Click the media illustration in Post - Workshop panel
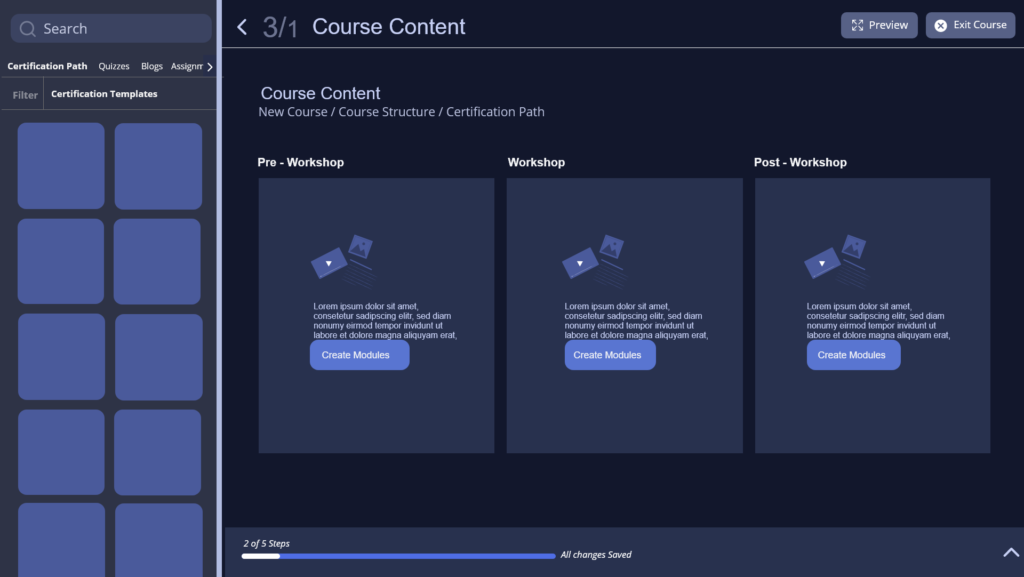This screenshot has height=577, width=1024. point(837,261)
